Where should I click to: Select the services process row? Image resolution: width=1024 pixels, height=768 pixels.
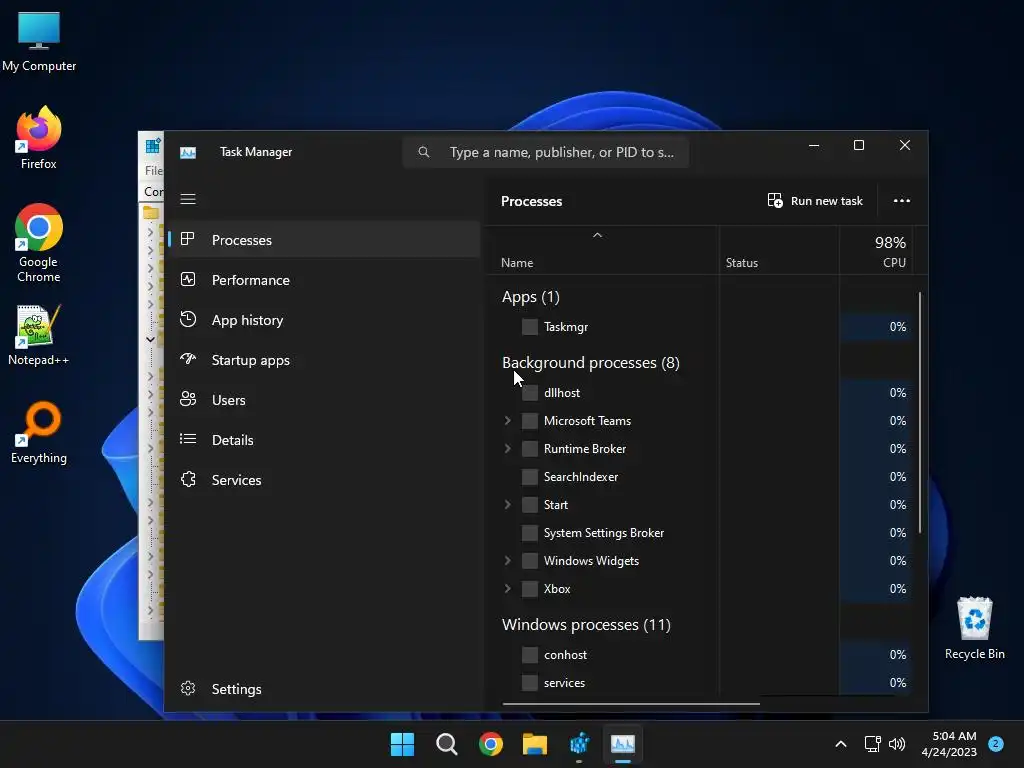tap(705, 682)
